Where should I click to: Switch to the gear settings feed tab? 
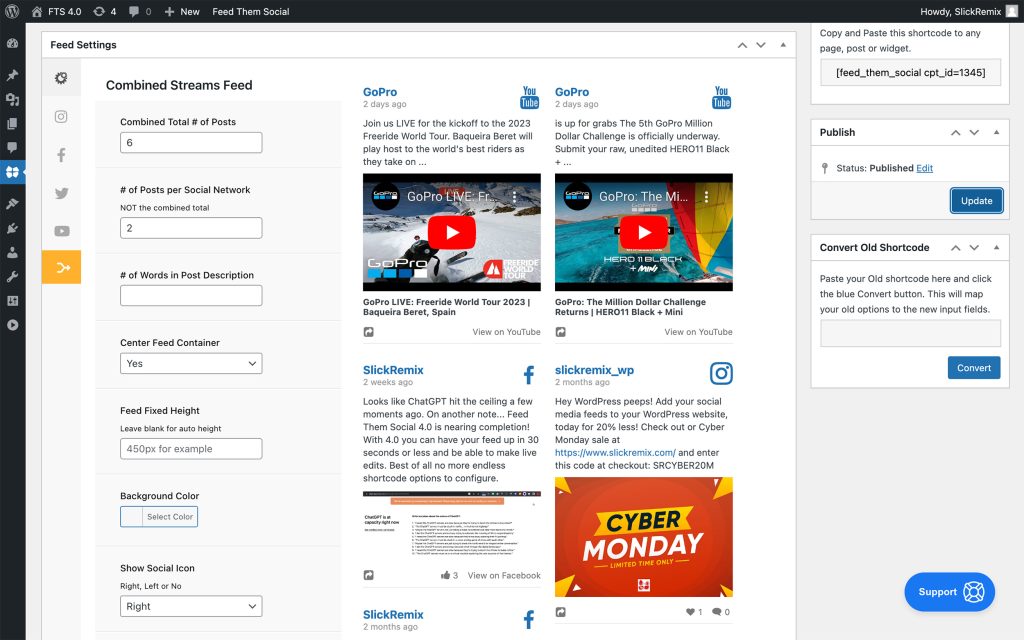tap(61, 78)
